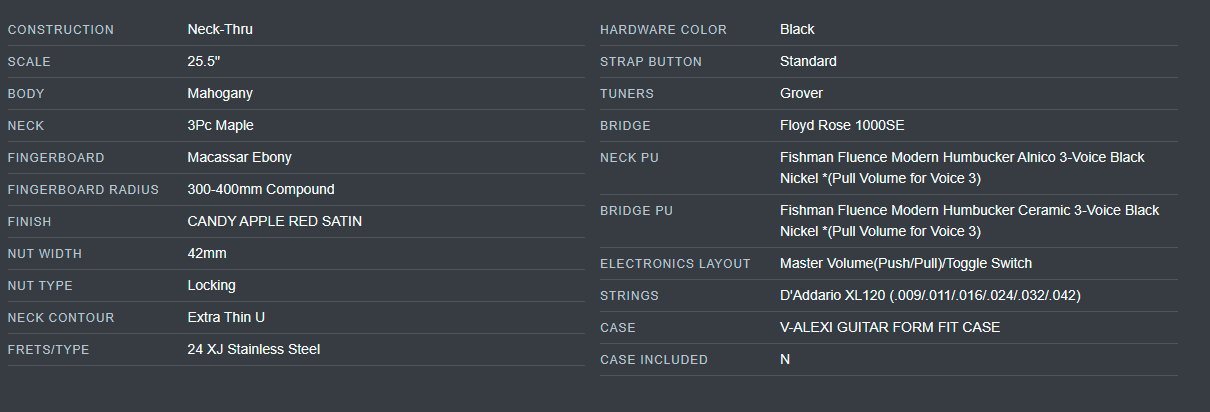Click the Black hardware color value

[x=797, y=29]
